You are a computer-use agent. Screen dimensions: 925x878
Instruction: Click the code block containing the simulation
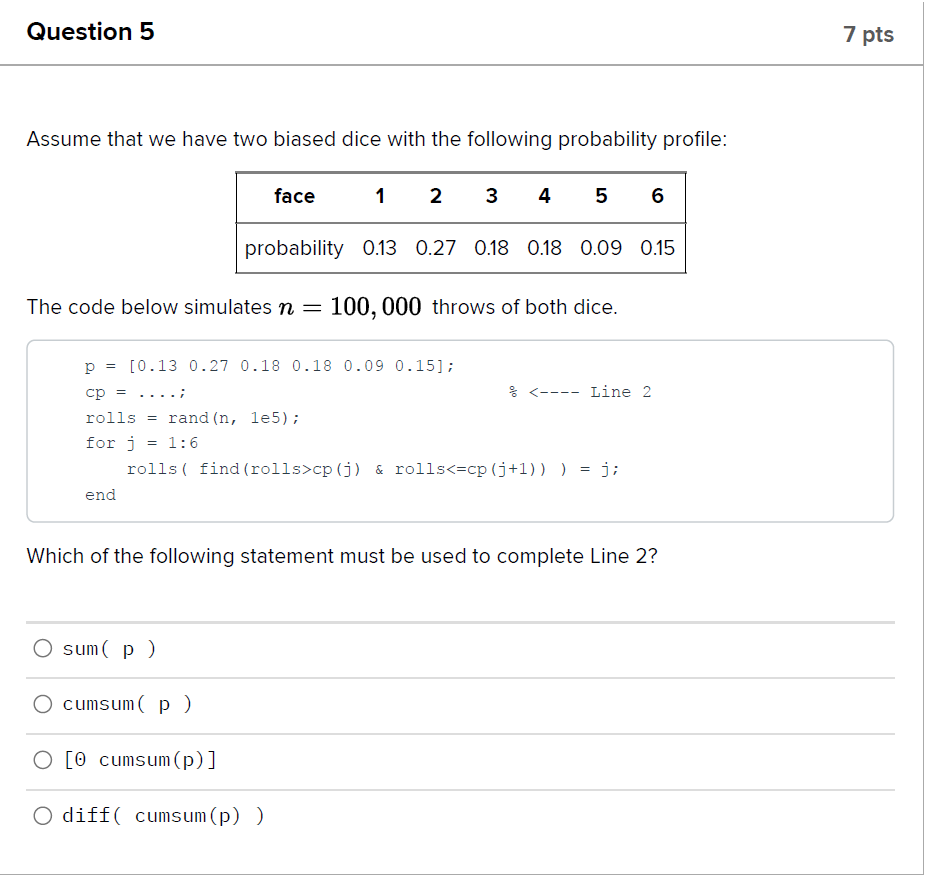(460, 430)
